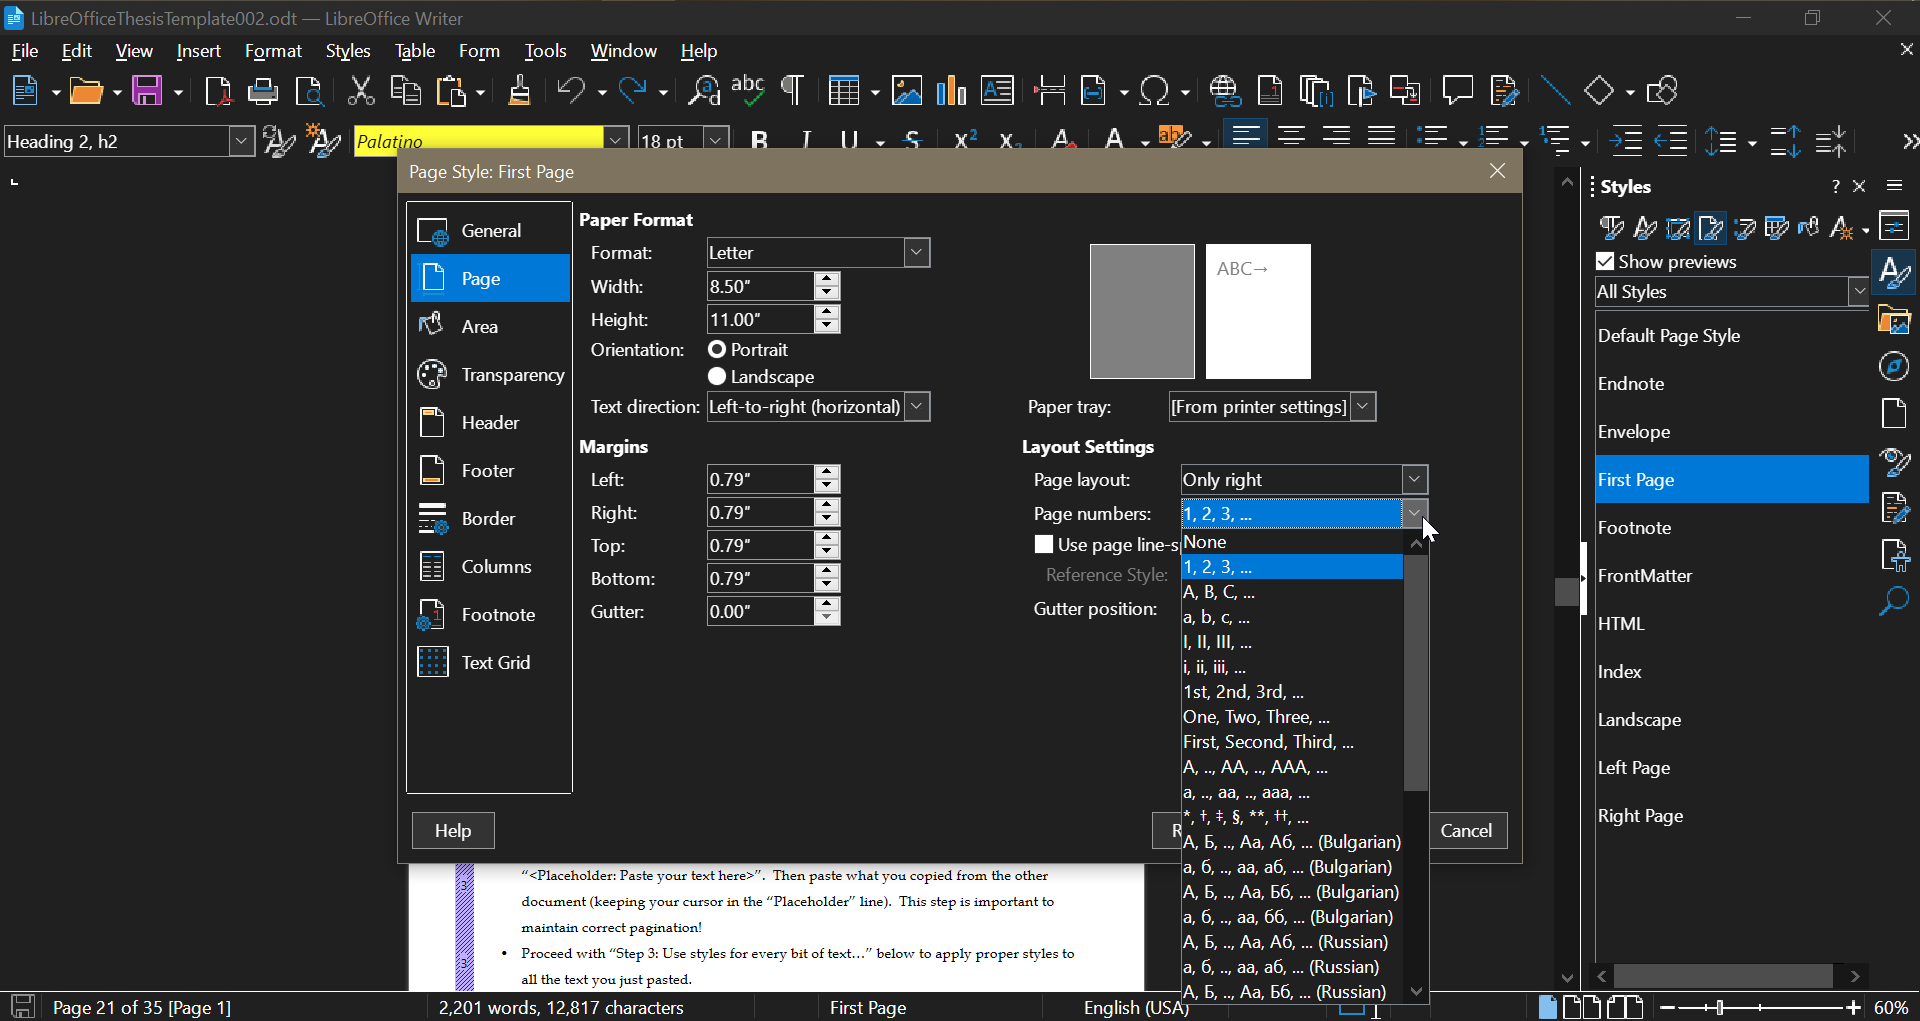1920x1021 pixels.
Task: Open Text direction dropdown
Action: [916, 407]
